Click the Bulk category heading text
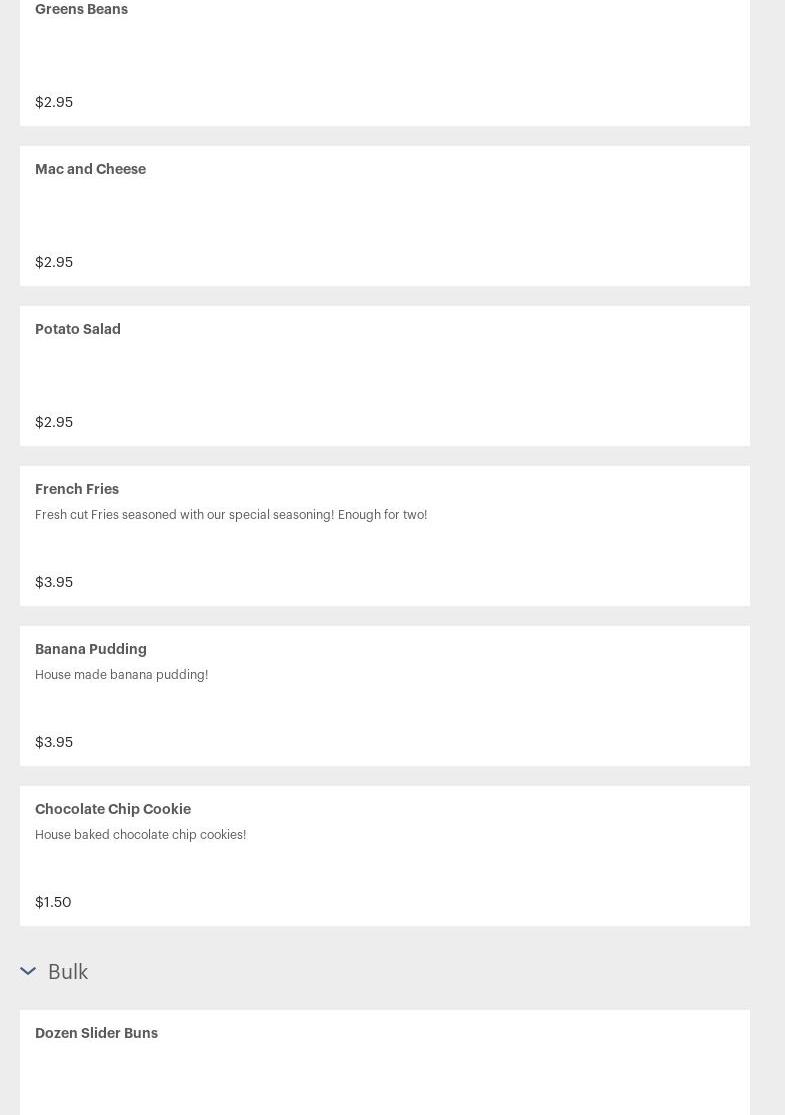This screenshot has height=1115, width=785. point(68,972)
